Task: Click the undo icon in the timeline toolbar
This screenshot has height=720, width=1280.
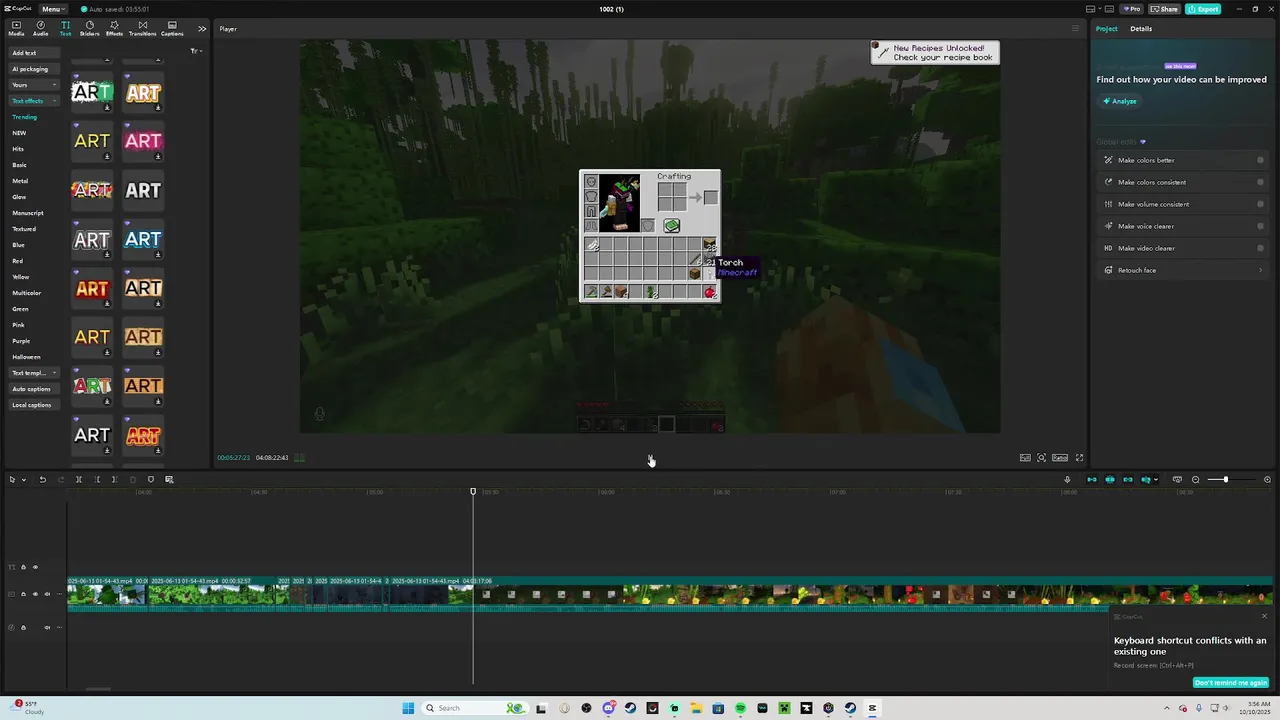Action: (42, 480)
